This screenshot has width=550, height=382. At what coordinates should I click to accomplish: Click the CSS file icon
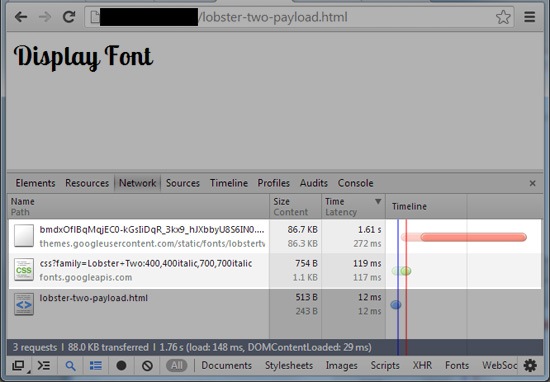24,270
